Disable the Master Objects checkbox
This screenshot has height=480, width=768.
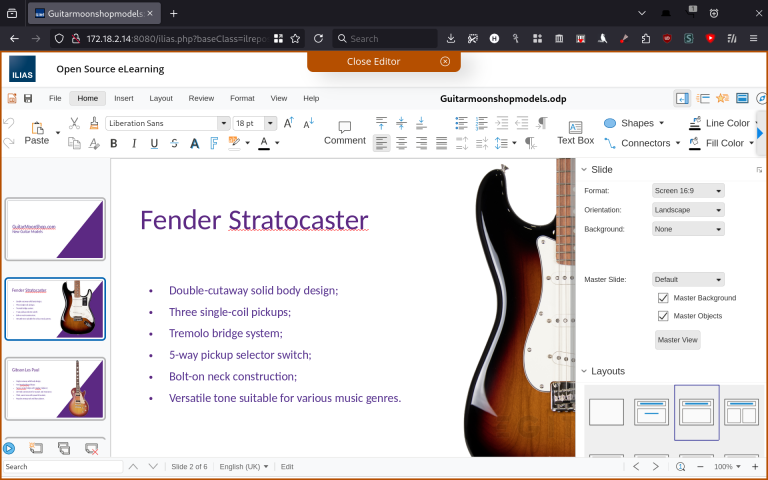(663, 316)
